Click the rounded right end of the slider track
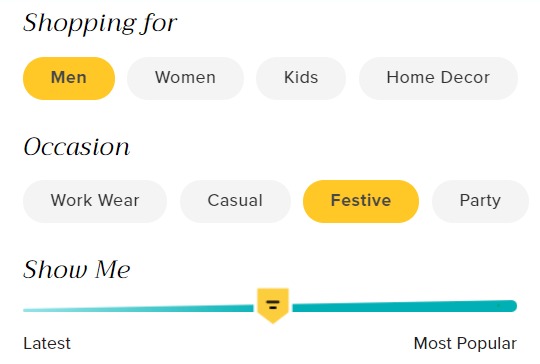Image resolution: width=540 pixels, height=364 pixels. pos(512,306)
